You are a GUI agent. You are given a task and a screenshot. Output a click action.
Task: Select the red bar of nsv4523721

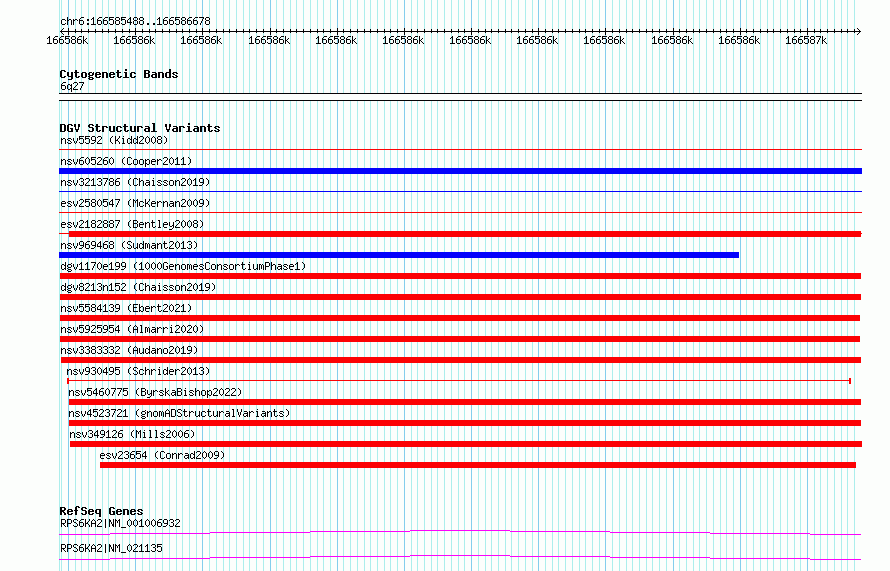pos(465,423)
